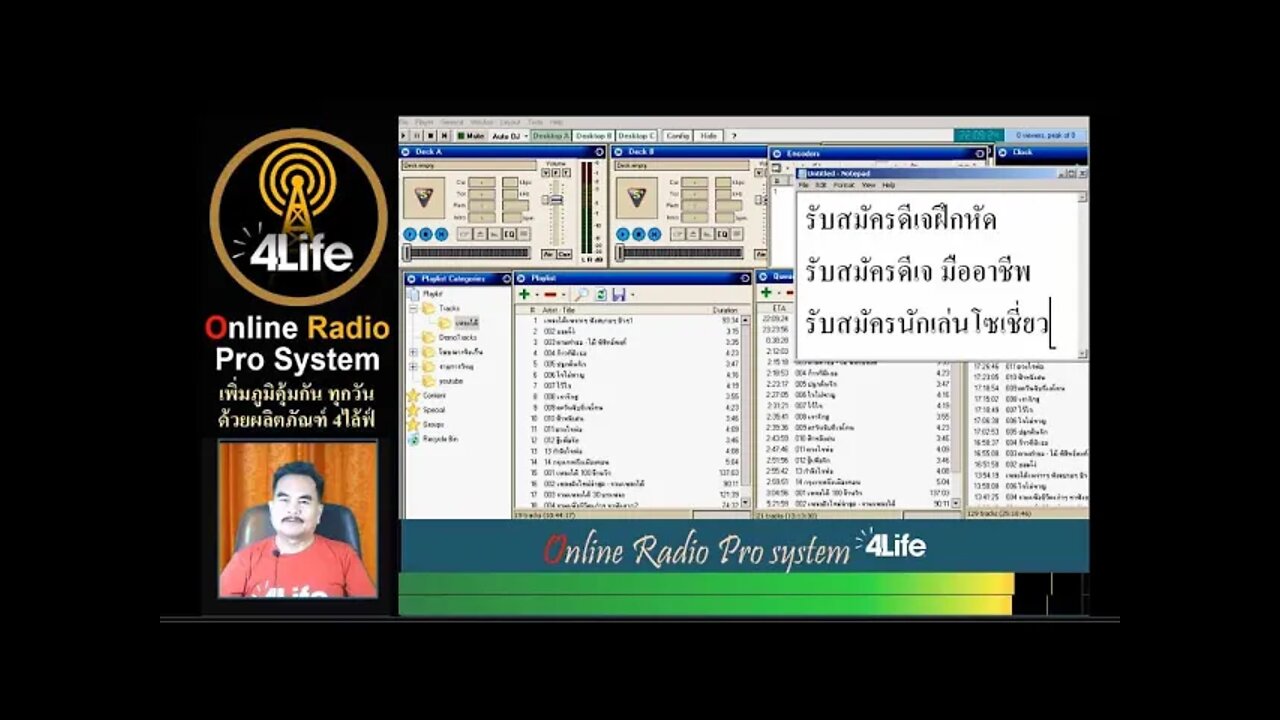Open Deck A EQ button
This screenshot has height=720, width=1280.
point(509,234)
